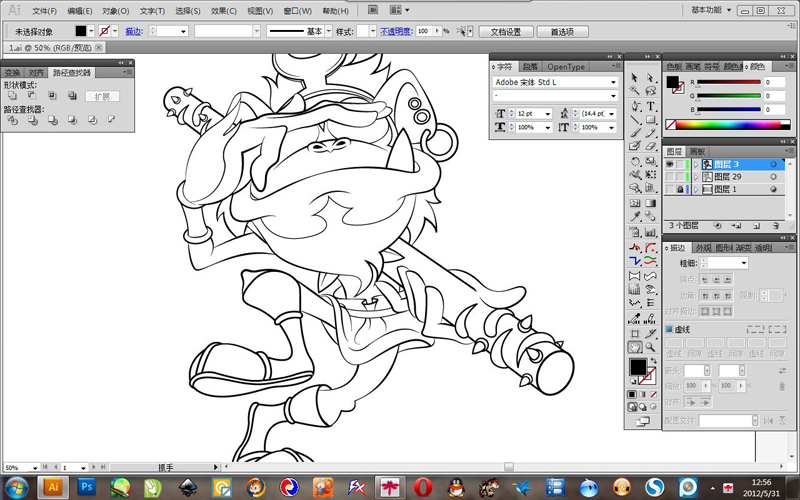Open Illustrator from the Windows taskbar
The height and width of the screenshot is (500, 800).
click(53, 487)
